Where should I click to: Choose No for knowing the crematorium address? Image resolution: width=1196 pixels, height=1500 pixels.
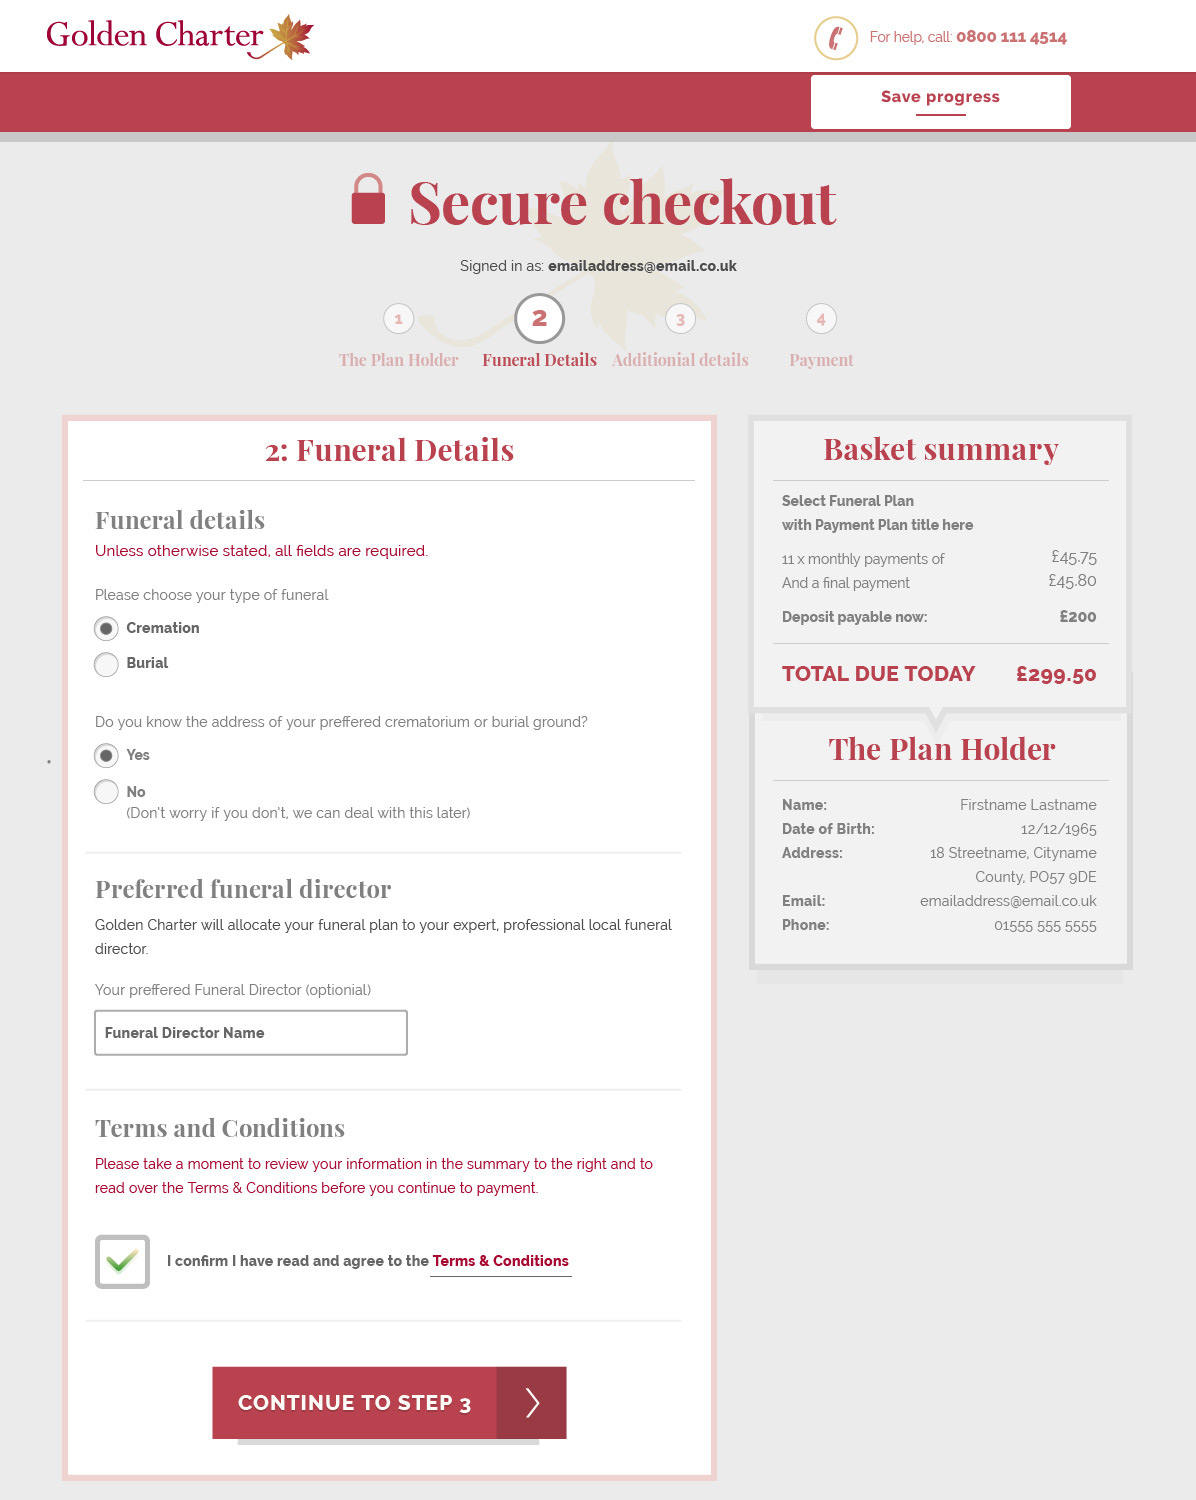(x=106, y=791)
